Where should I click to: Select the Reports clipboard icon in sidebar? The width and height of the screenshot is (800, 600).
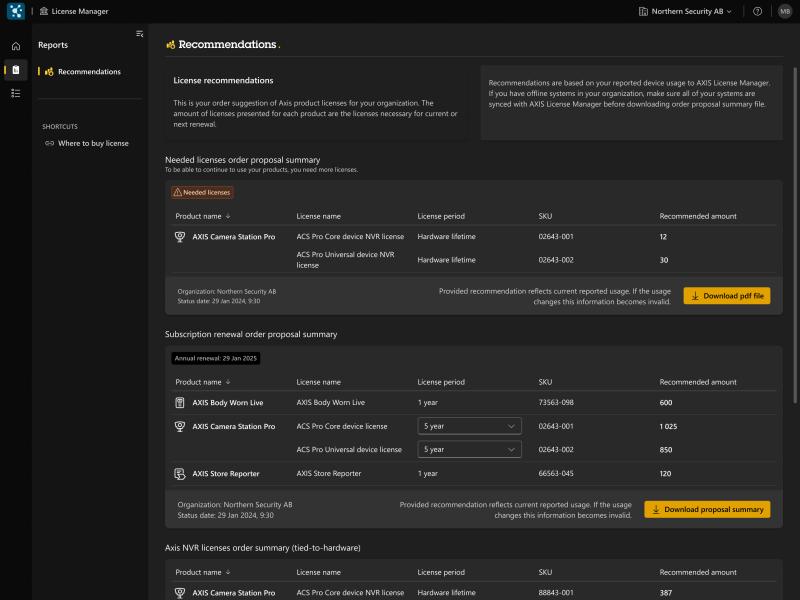click(15, 70)
